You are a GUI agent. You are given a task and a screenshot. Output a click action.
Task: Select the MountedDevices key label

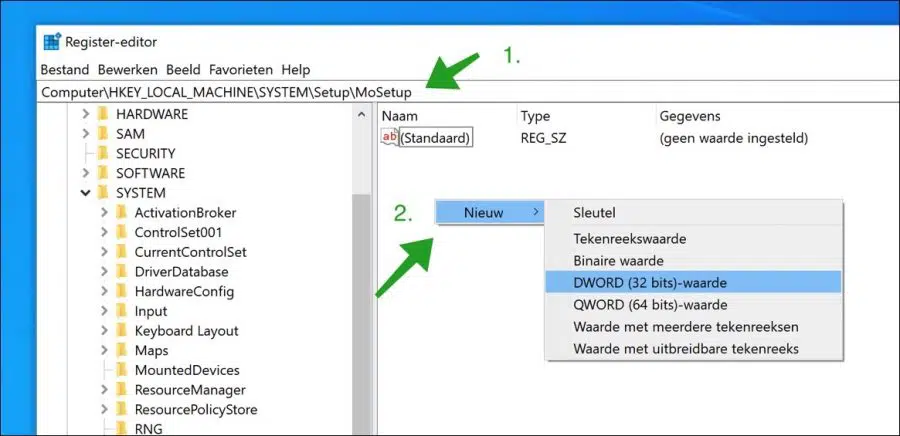[x=187, y=371]
